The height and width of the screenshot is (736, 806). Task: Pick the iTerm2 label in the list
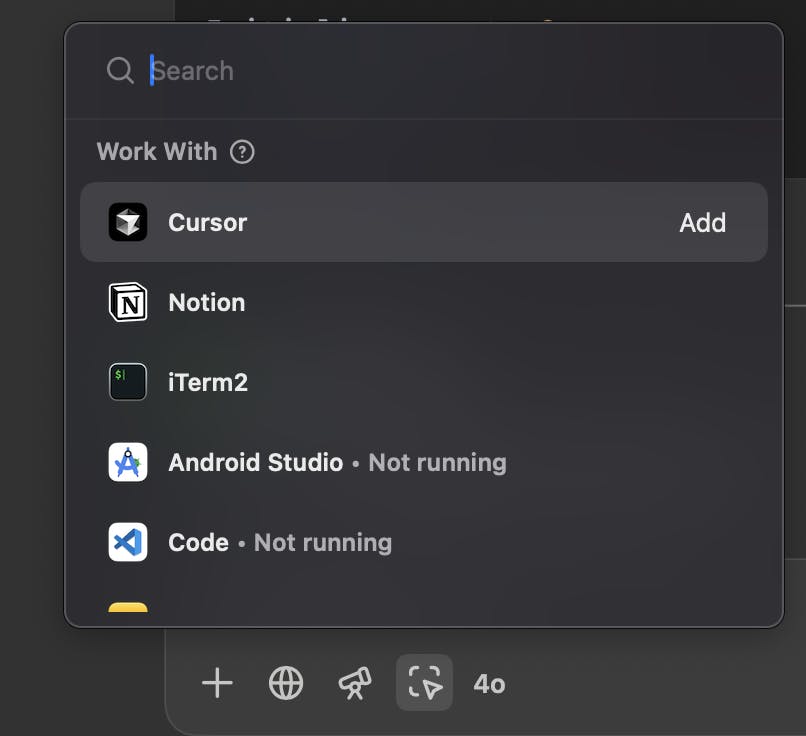click(x=208, y=382)
